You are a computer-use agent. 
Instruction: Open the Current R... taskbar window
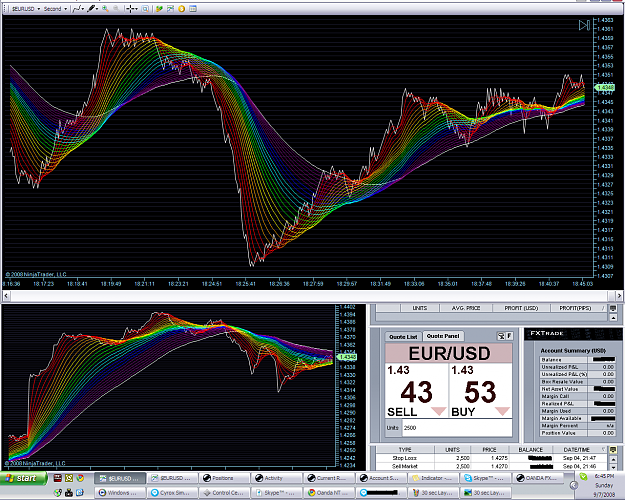coord(329,478)
